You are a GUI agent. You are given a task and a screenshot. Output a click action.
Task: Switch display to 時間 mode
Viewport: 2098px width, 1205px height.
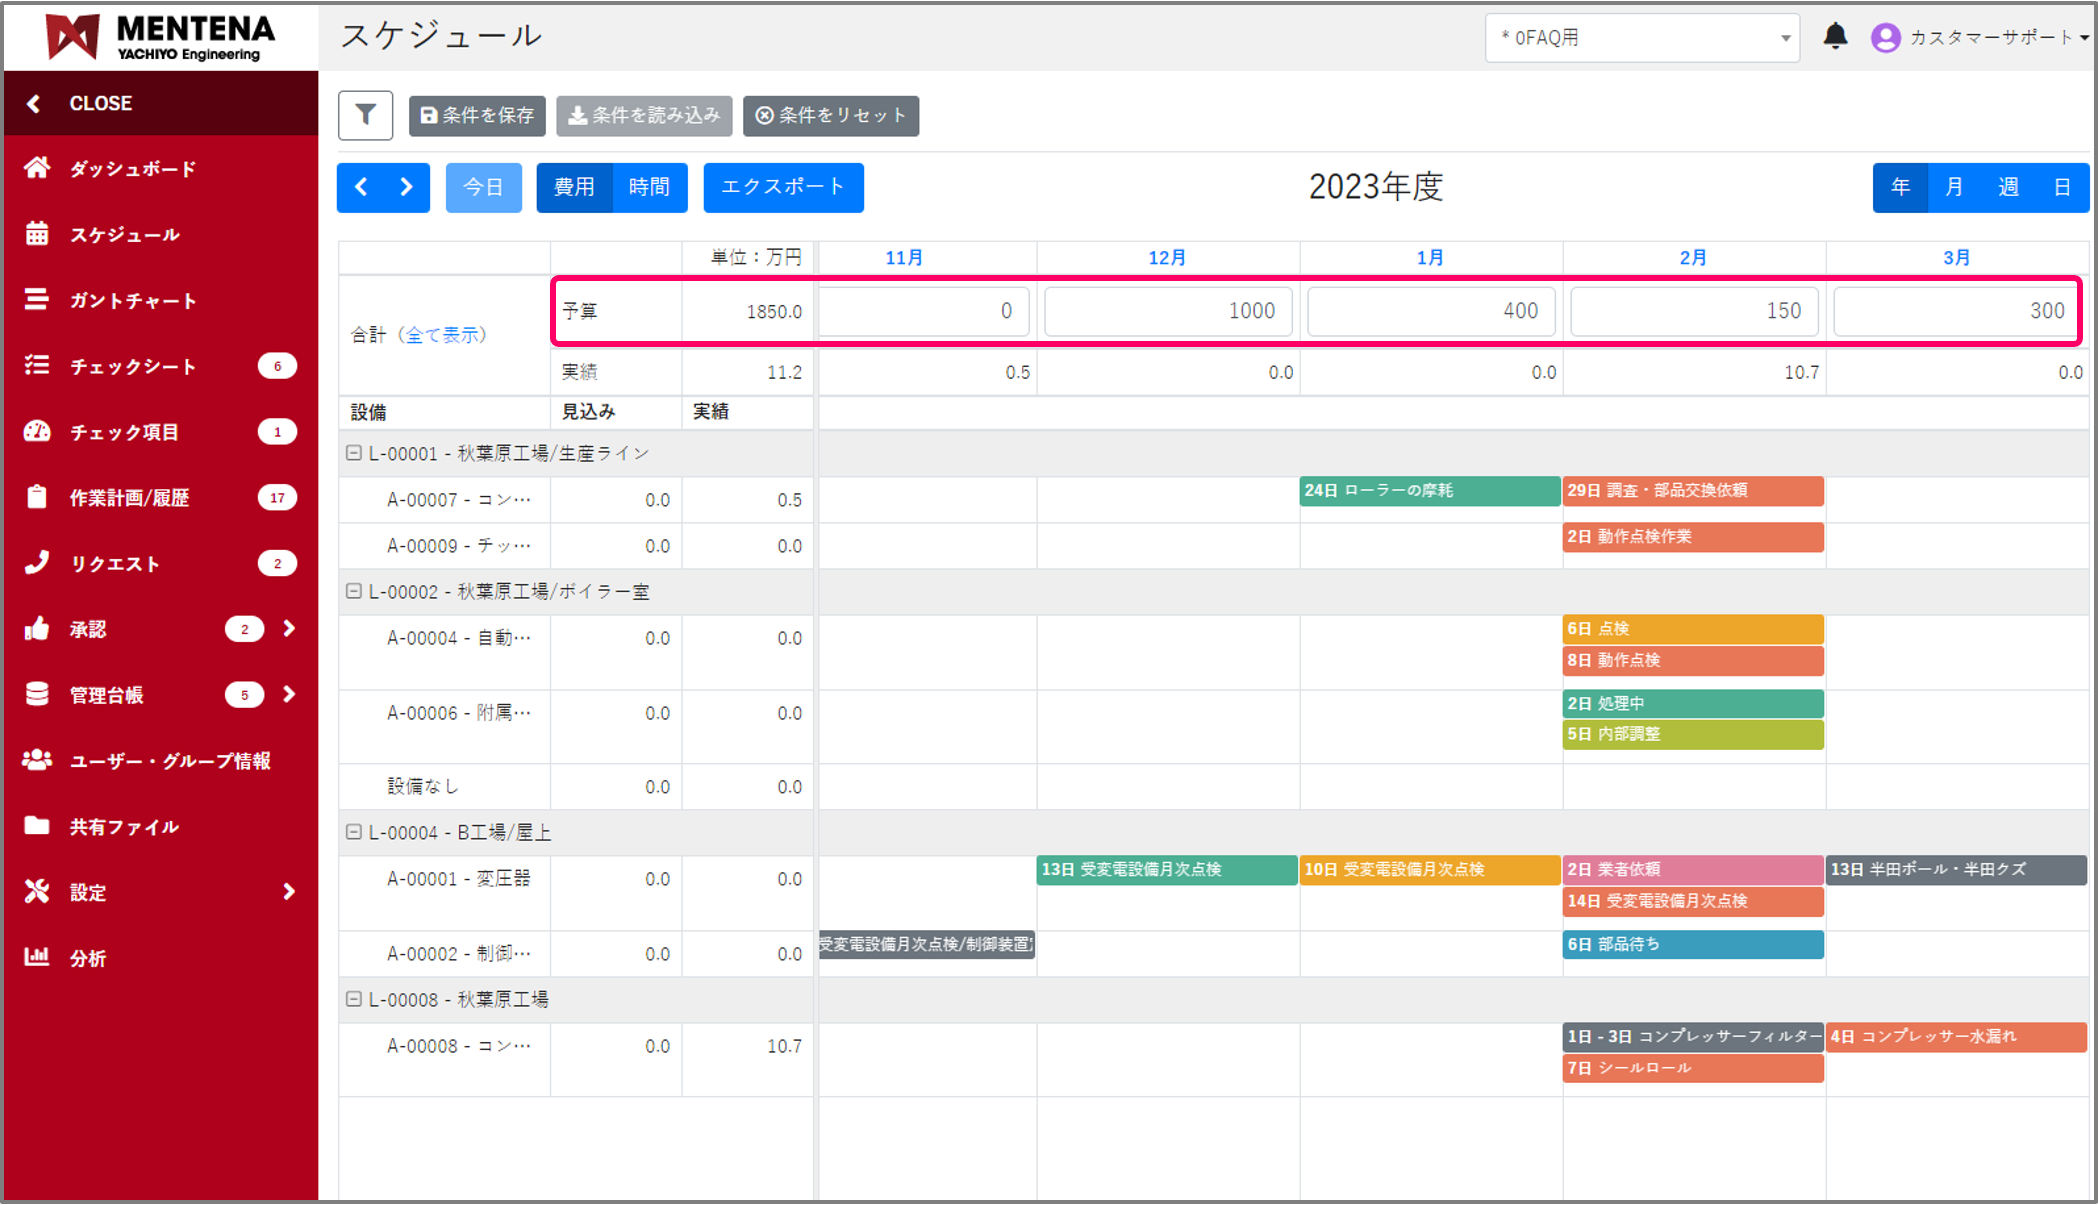tap(649, 187)
